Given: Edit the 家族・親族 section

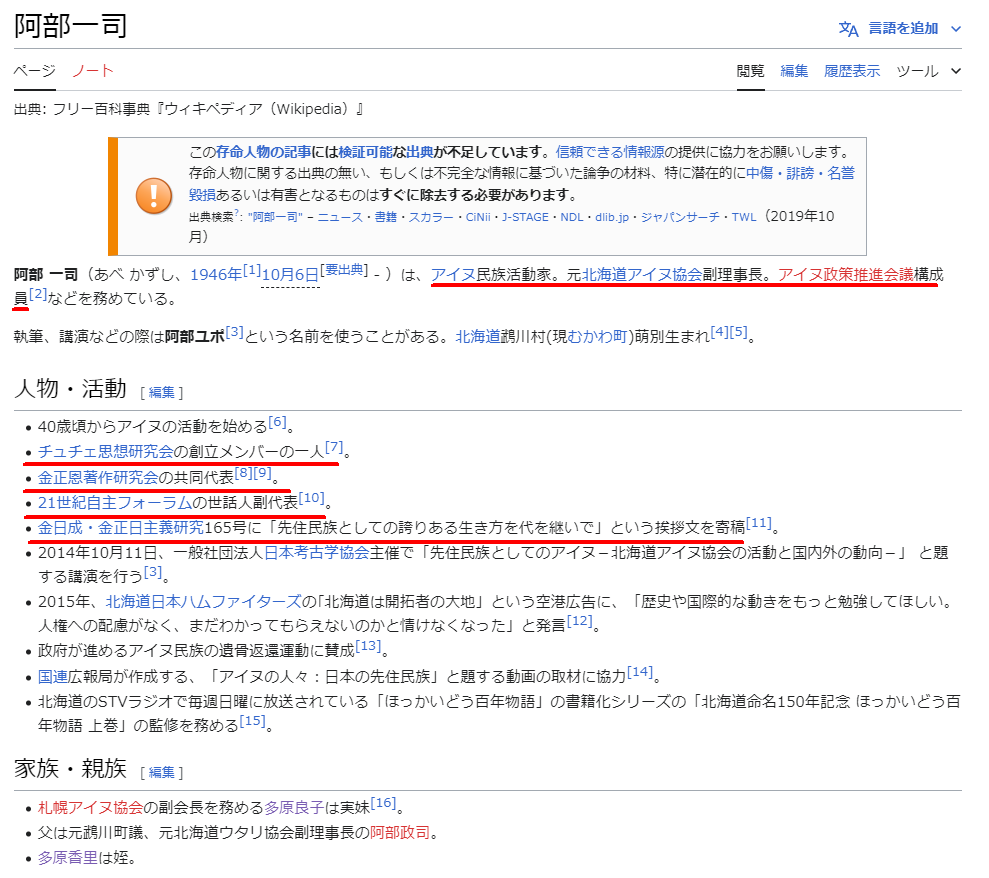Looking at the screenshot, I should (161, 773).
